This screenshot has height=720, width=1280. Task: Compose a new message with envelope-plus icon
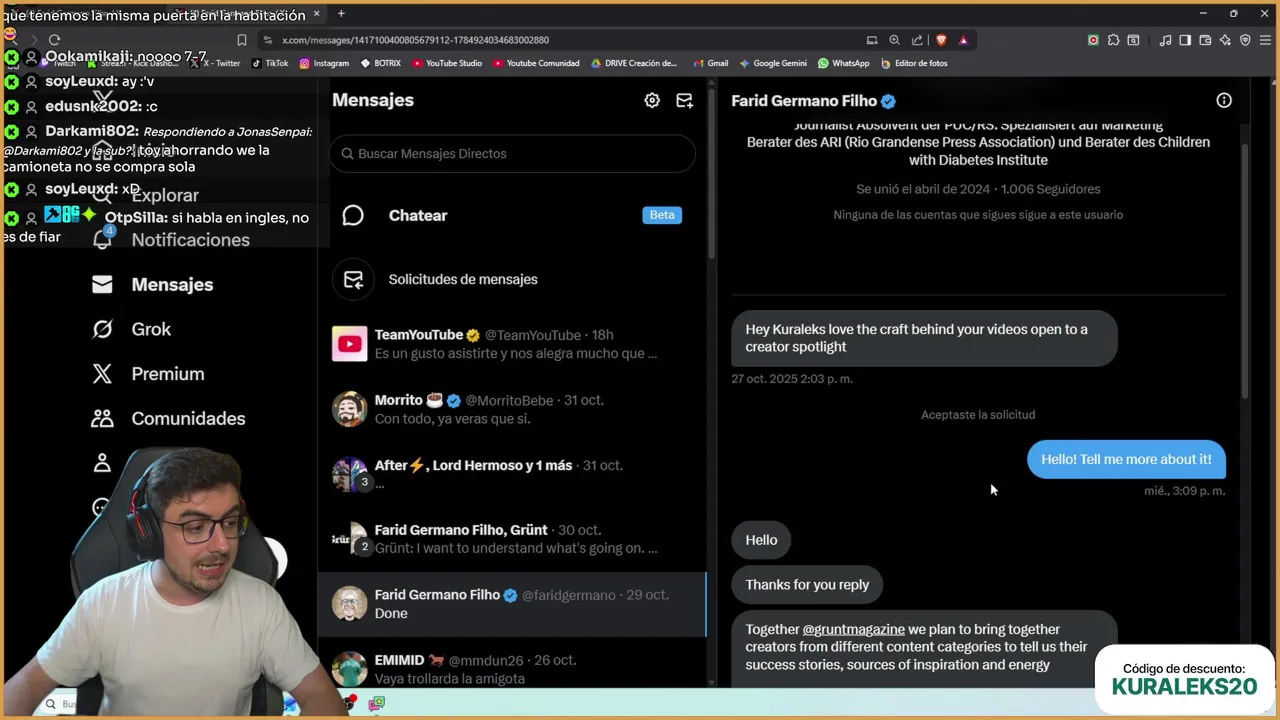[x=684, y=100]
